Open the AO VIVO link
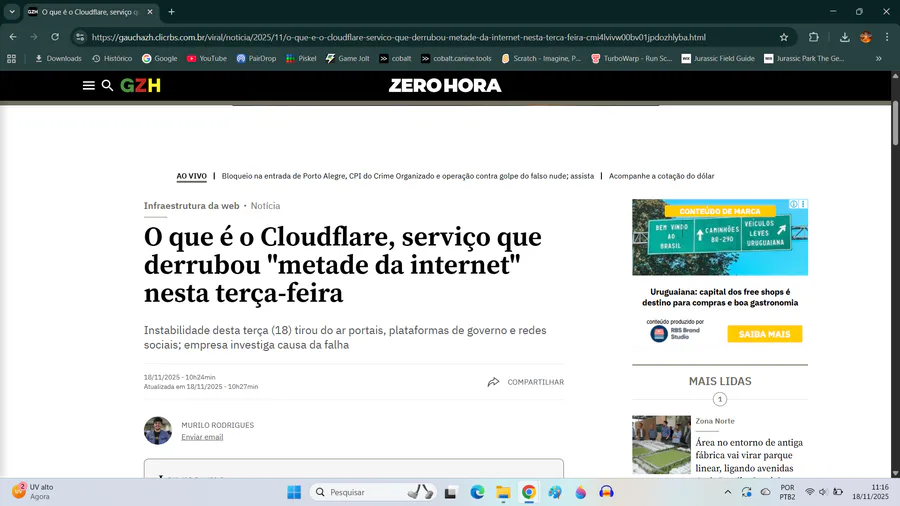This screenshot has width=900, height=506. tap(191, 176)
